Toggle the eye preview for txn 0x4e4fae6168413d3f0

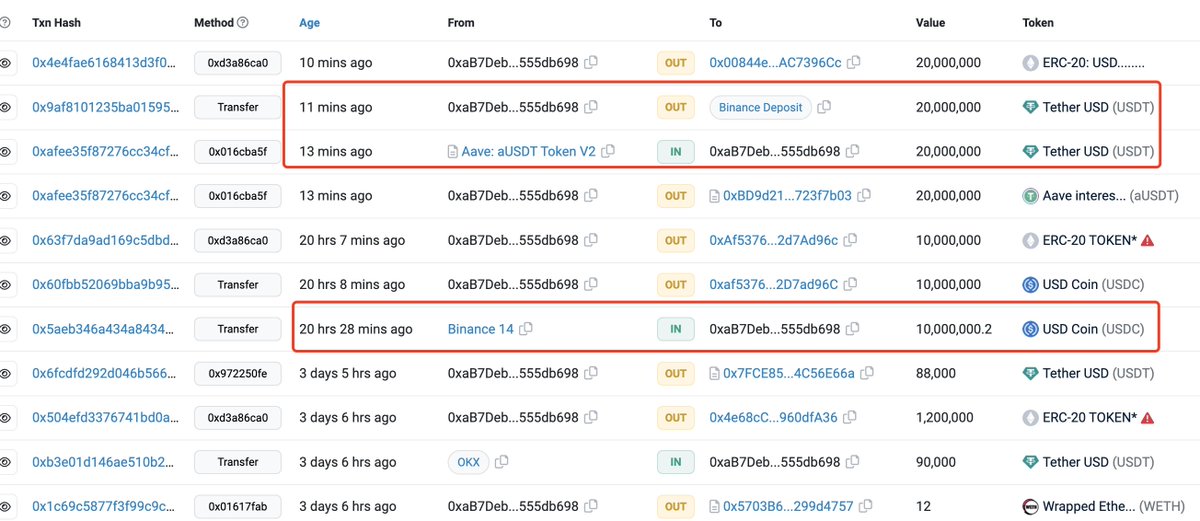point(6,62)
